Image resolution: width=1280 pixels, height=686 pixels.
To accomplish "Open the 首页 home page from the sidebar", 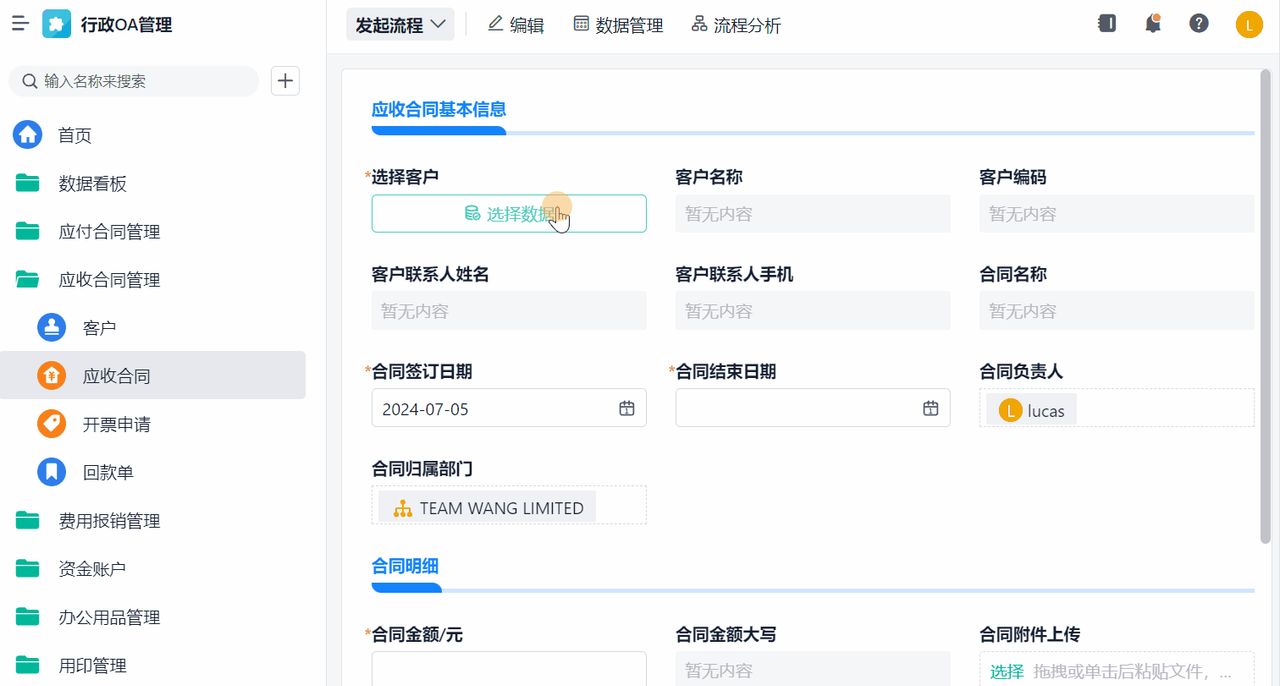I will (x=27, y=135).
